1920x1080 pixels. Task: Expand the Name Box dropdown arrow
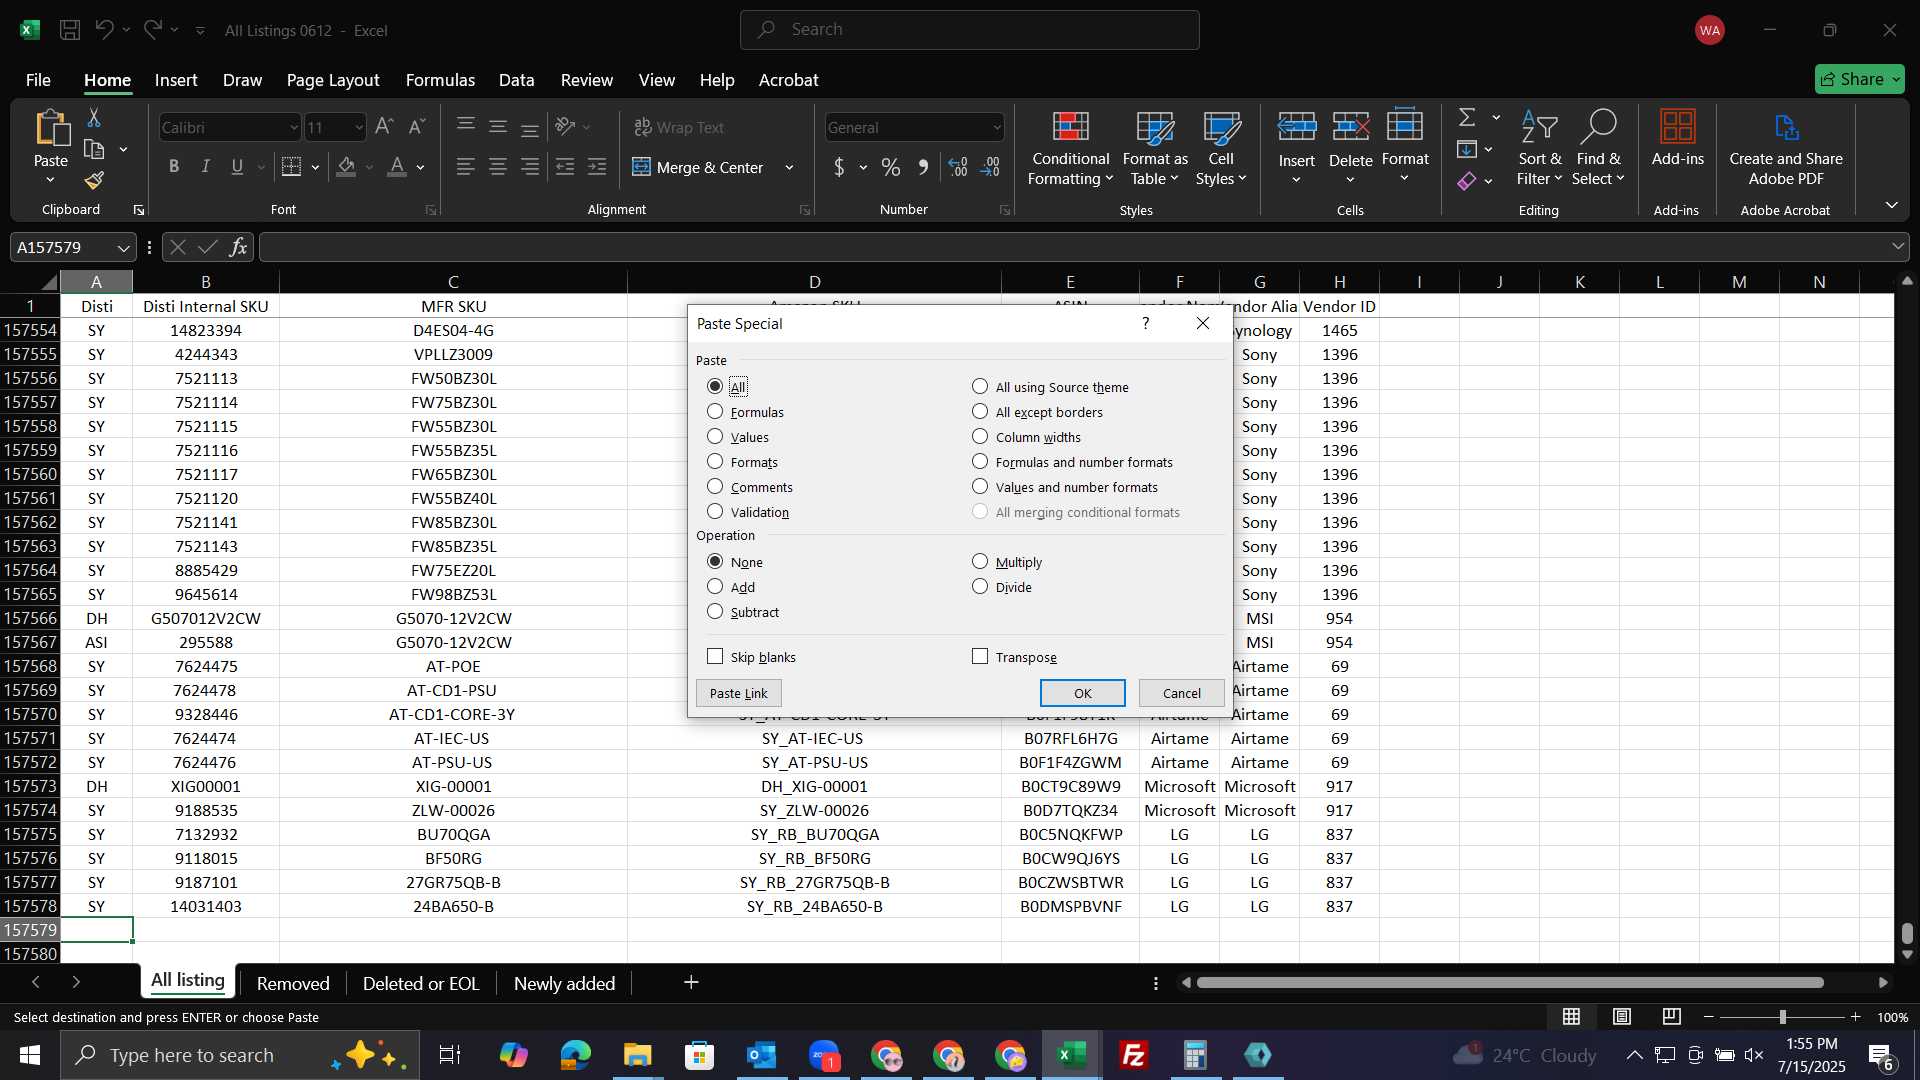123,247
